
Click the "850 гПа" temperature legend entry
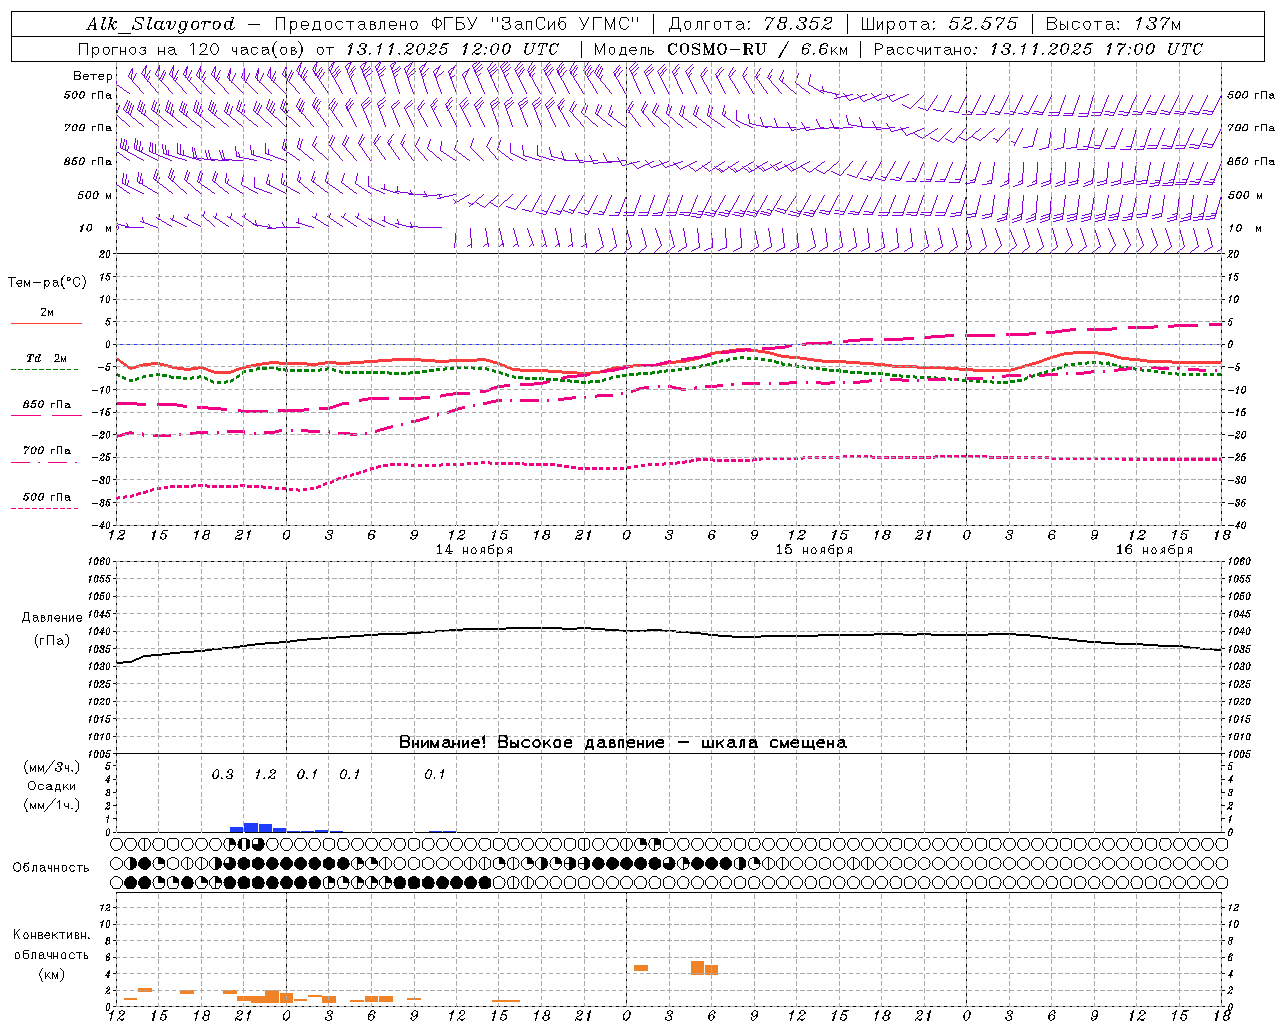[x=47, y=405]
